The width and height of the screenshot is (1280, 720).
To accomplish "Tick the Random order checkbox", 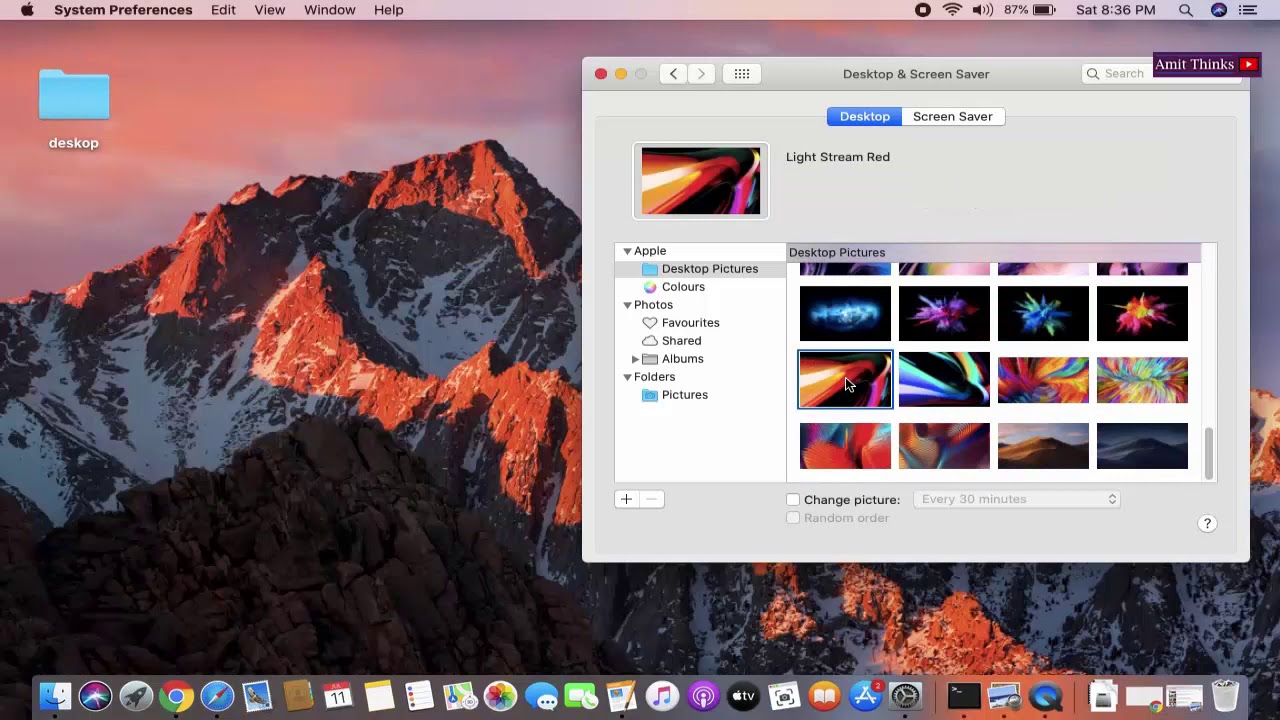I will (793, 518).
